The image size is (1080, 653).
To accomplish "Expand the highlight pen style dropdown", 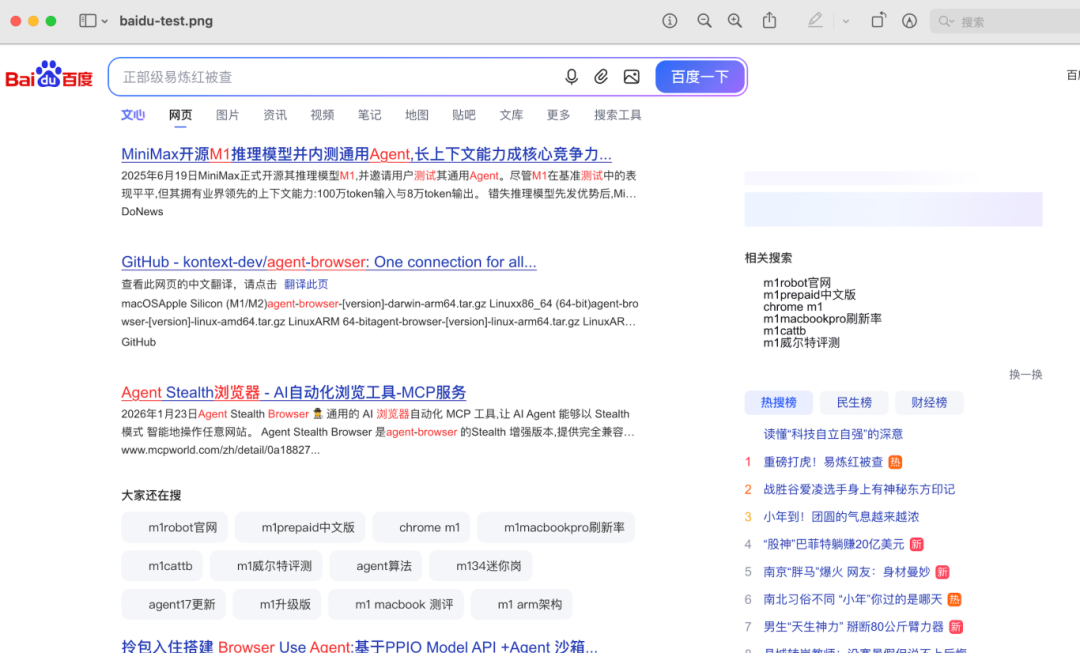I will pyautogui.click(x=846, y=21).
